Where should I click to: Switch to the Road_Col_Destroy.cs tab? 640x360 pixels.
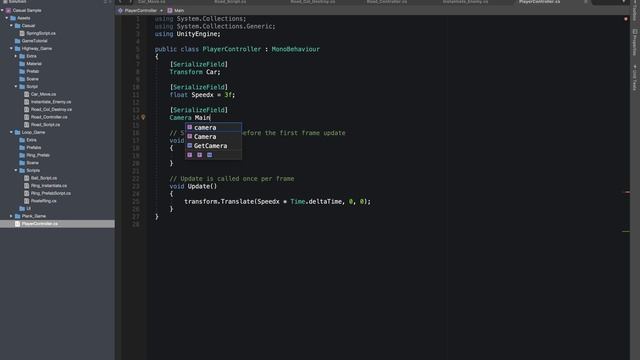313,2
